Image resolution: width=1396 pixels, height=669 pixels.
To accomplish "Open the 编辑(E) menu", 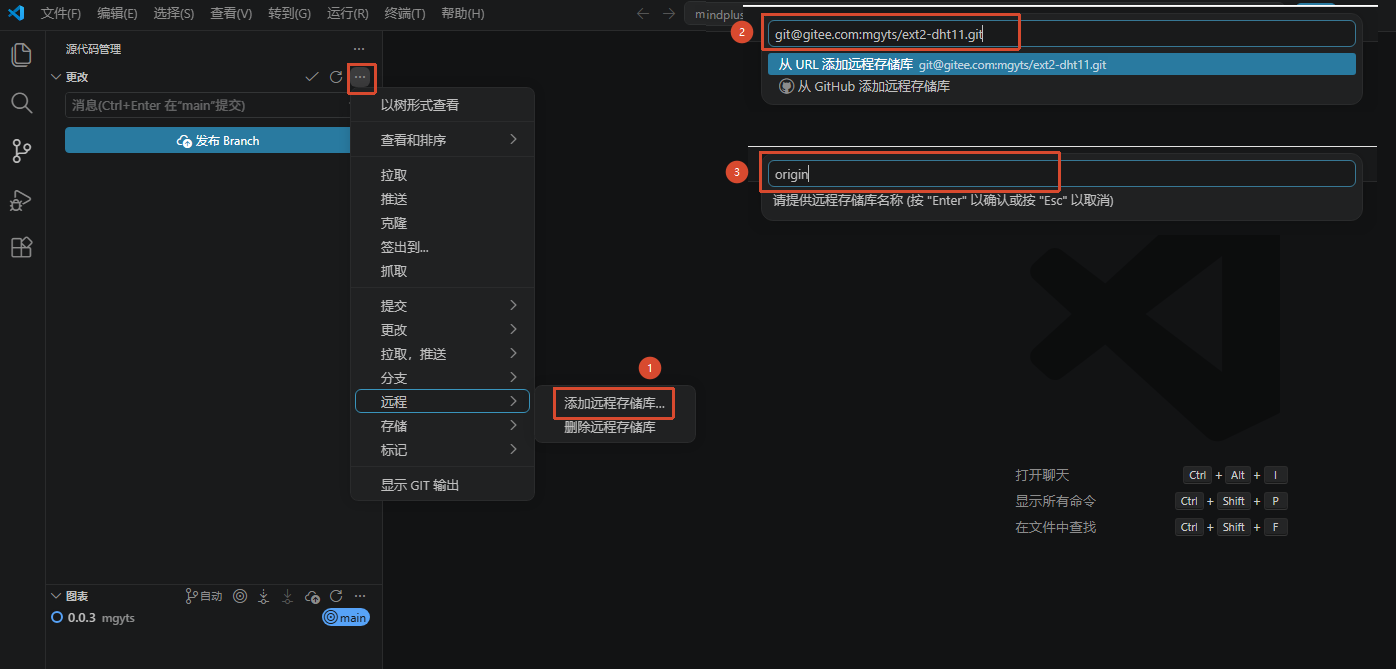I will coord(117,14).
